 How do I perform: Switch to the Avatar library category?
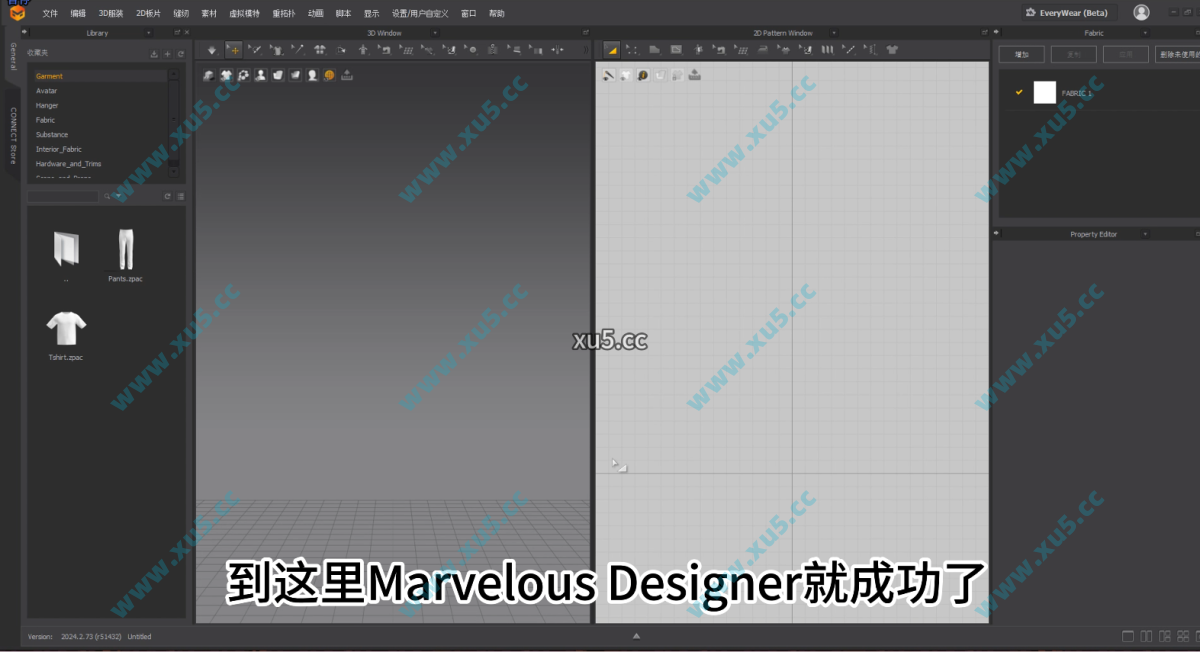tap(49, 90)
